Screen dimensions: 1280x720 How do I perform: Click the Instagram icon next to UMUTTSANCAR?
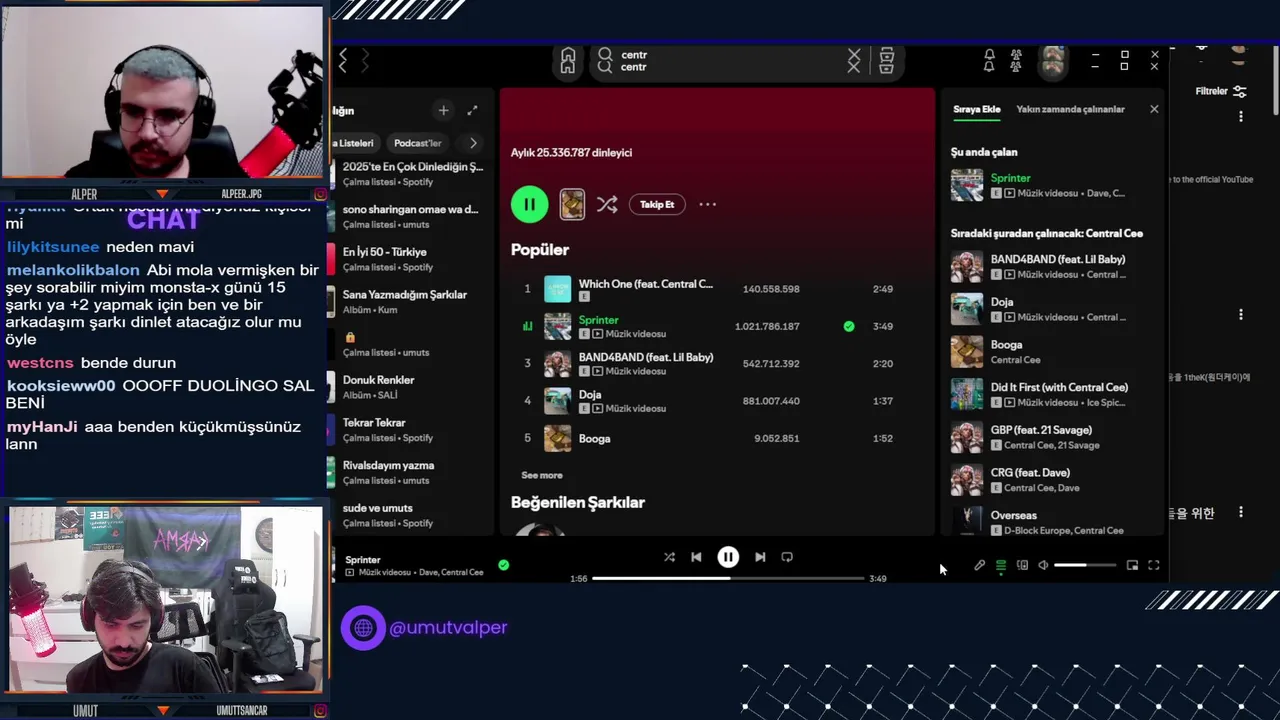coord(320,711)
